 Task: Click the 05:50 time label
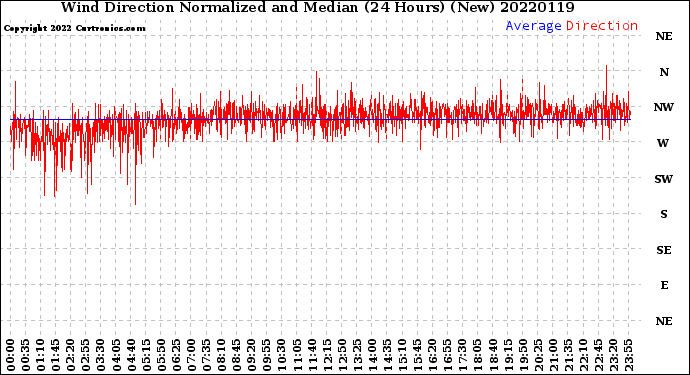coord(161,355)
